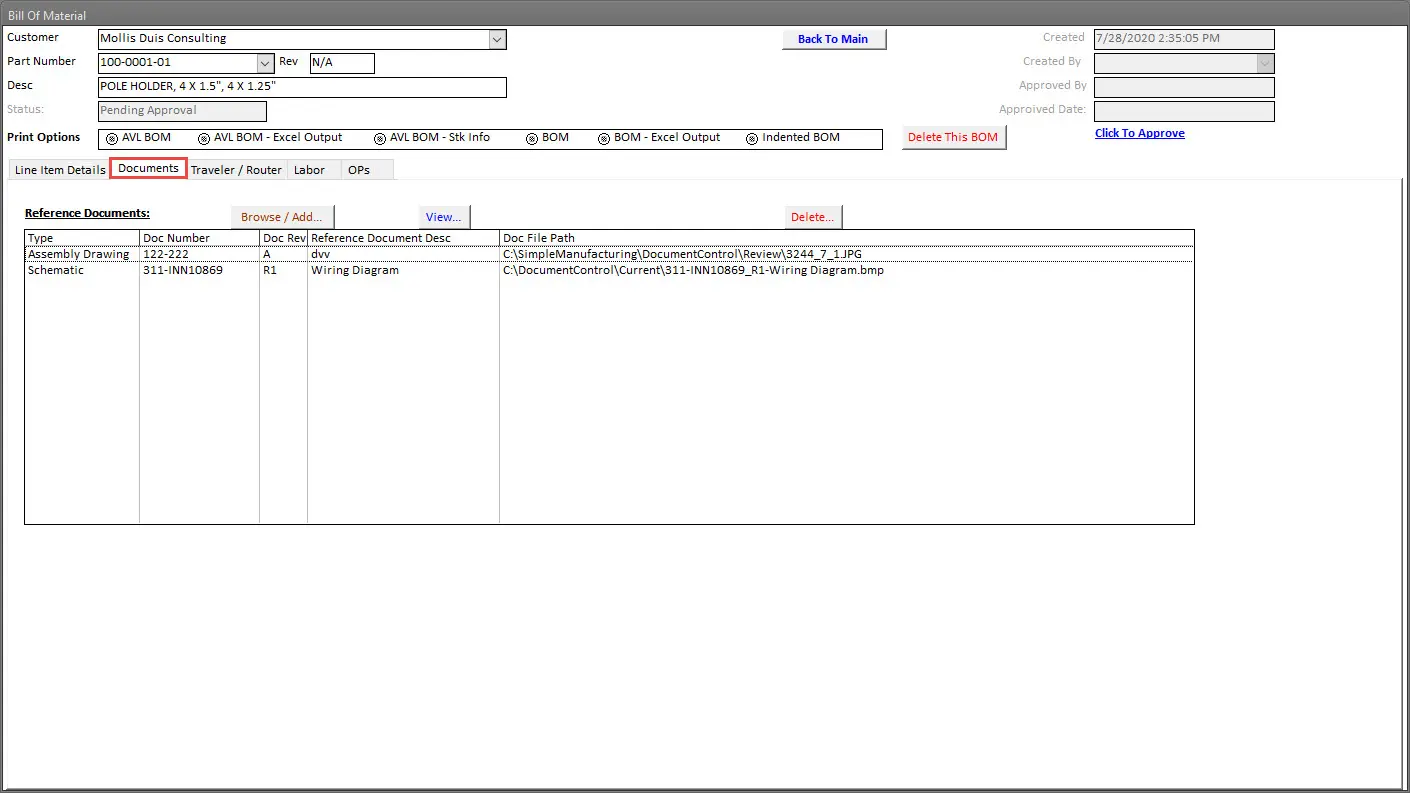Open the OPs tab
This screenshot has width=1410, height=793.
(359, 170)
